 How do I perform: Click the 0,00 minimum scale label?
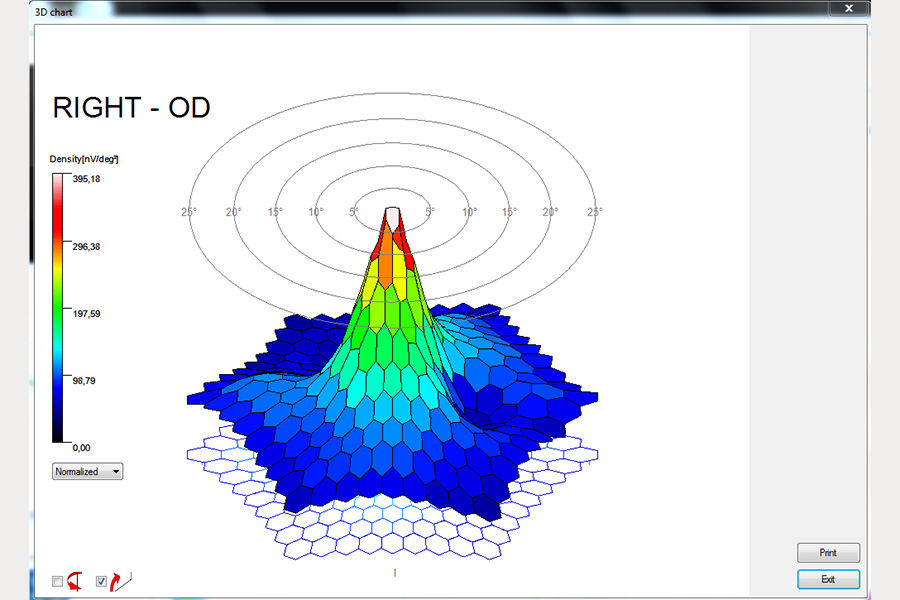click(x=81, y=448)
